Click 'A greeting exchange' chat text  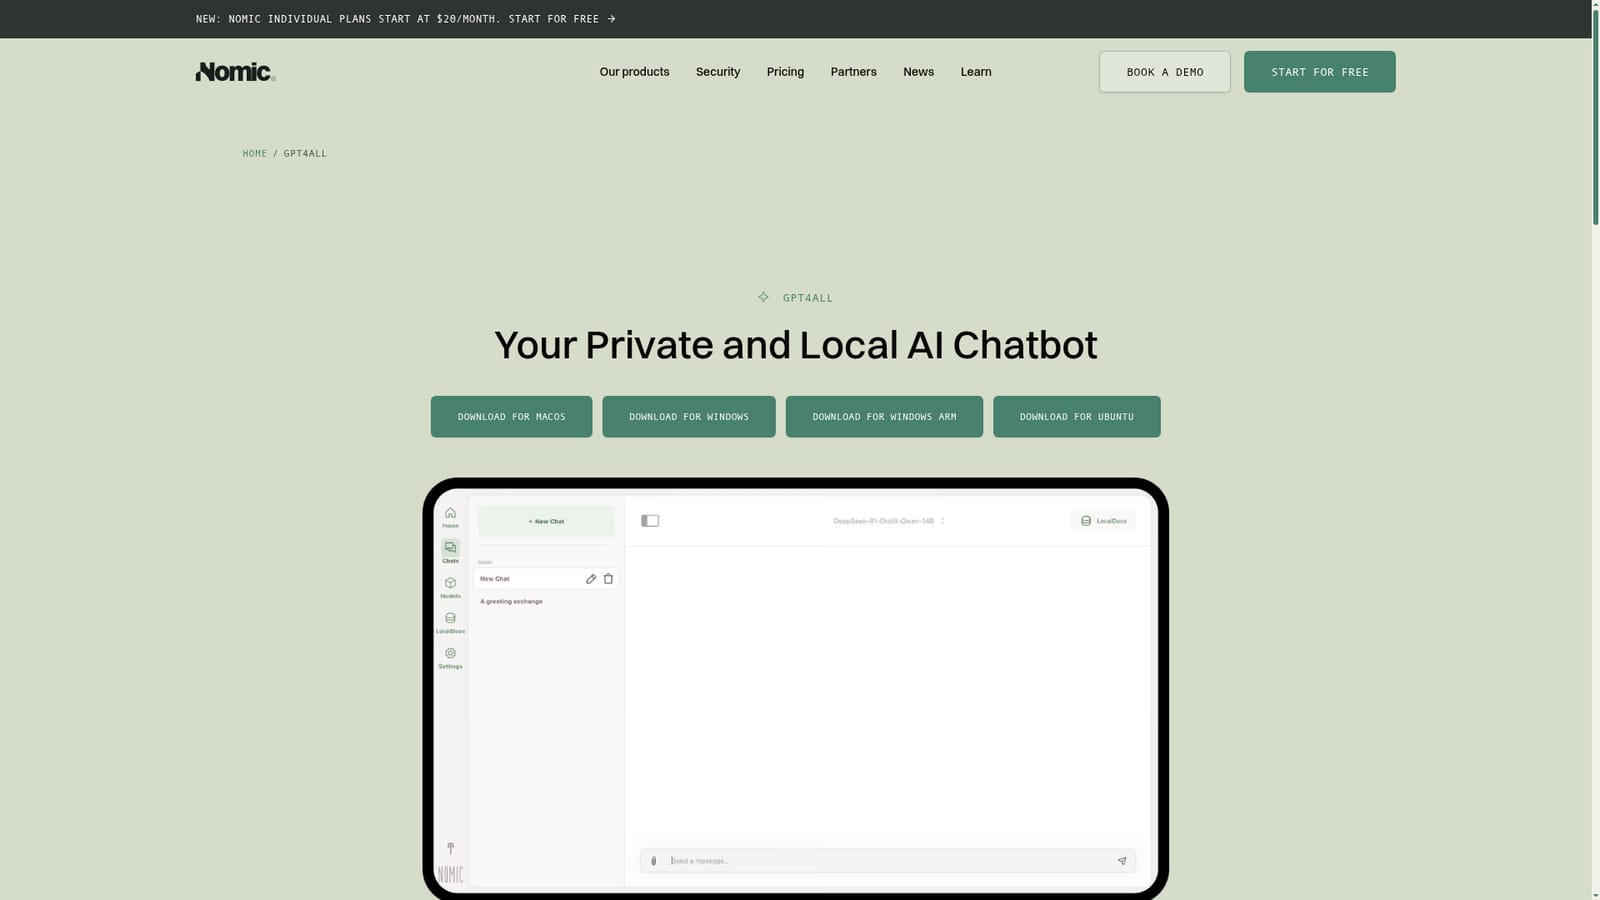tap(511, 601)
